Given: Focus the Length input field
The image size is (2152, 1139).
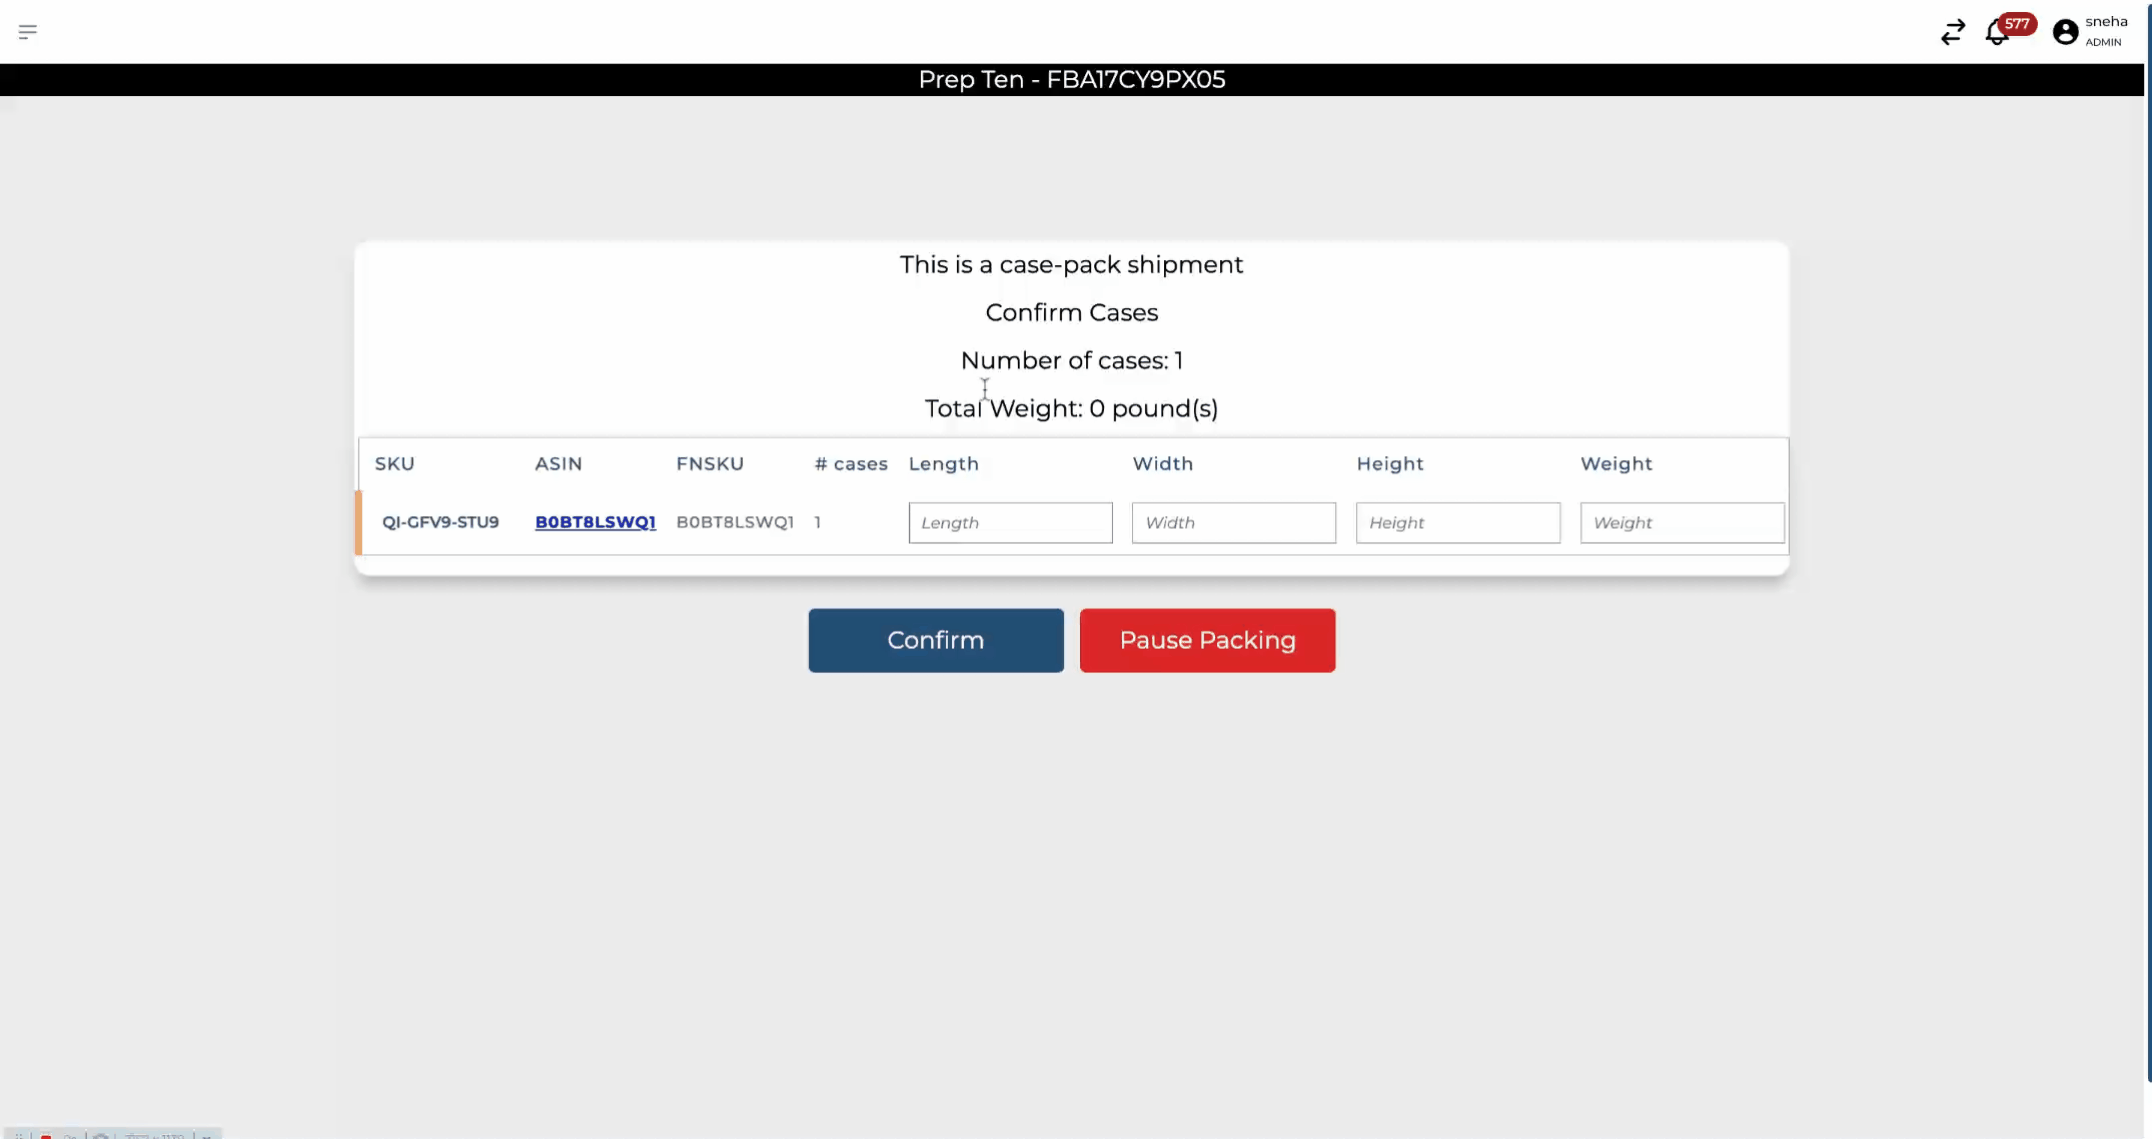Looking at the screenshot, I should click(1010, 523).
